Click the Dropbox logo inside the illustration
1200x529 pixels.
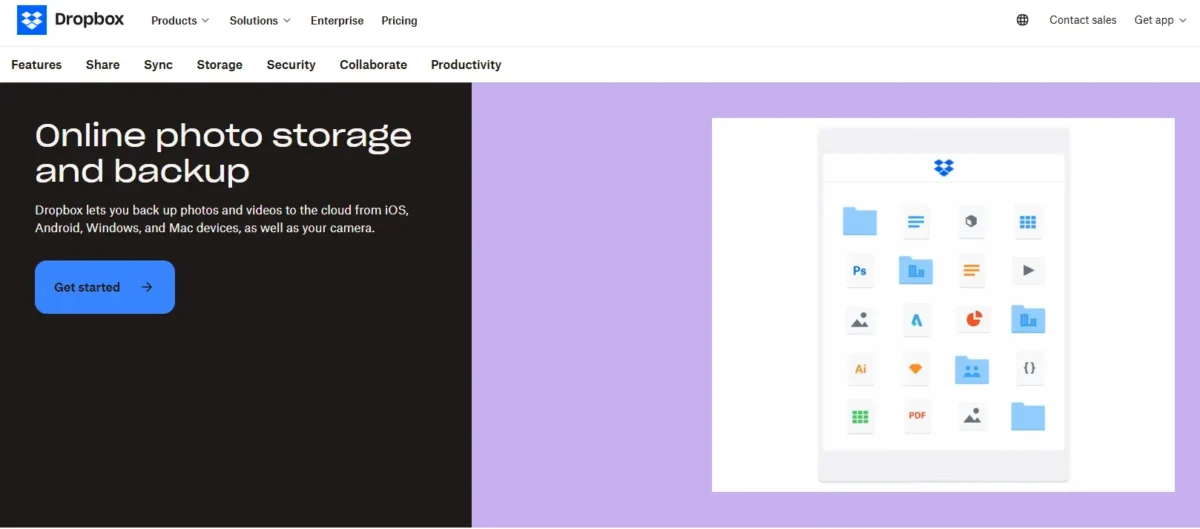tap(944, 167)
